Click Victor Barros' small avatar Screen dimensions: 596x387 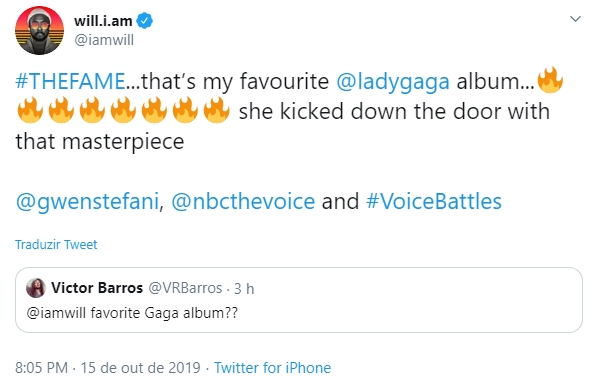(36, 288)
